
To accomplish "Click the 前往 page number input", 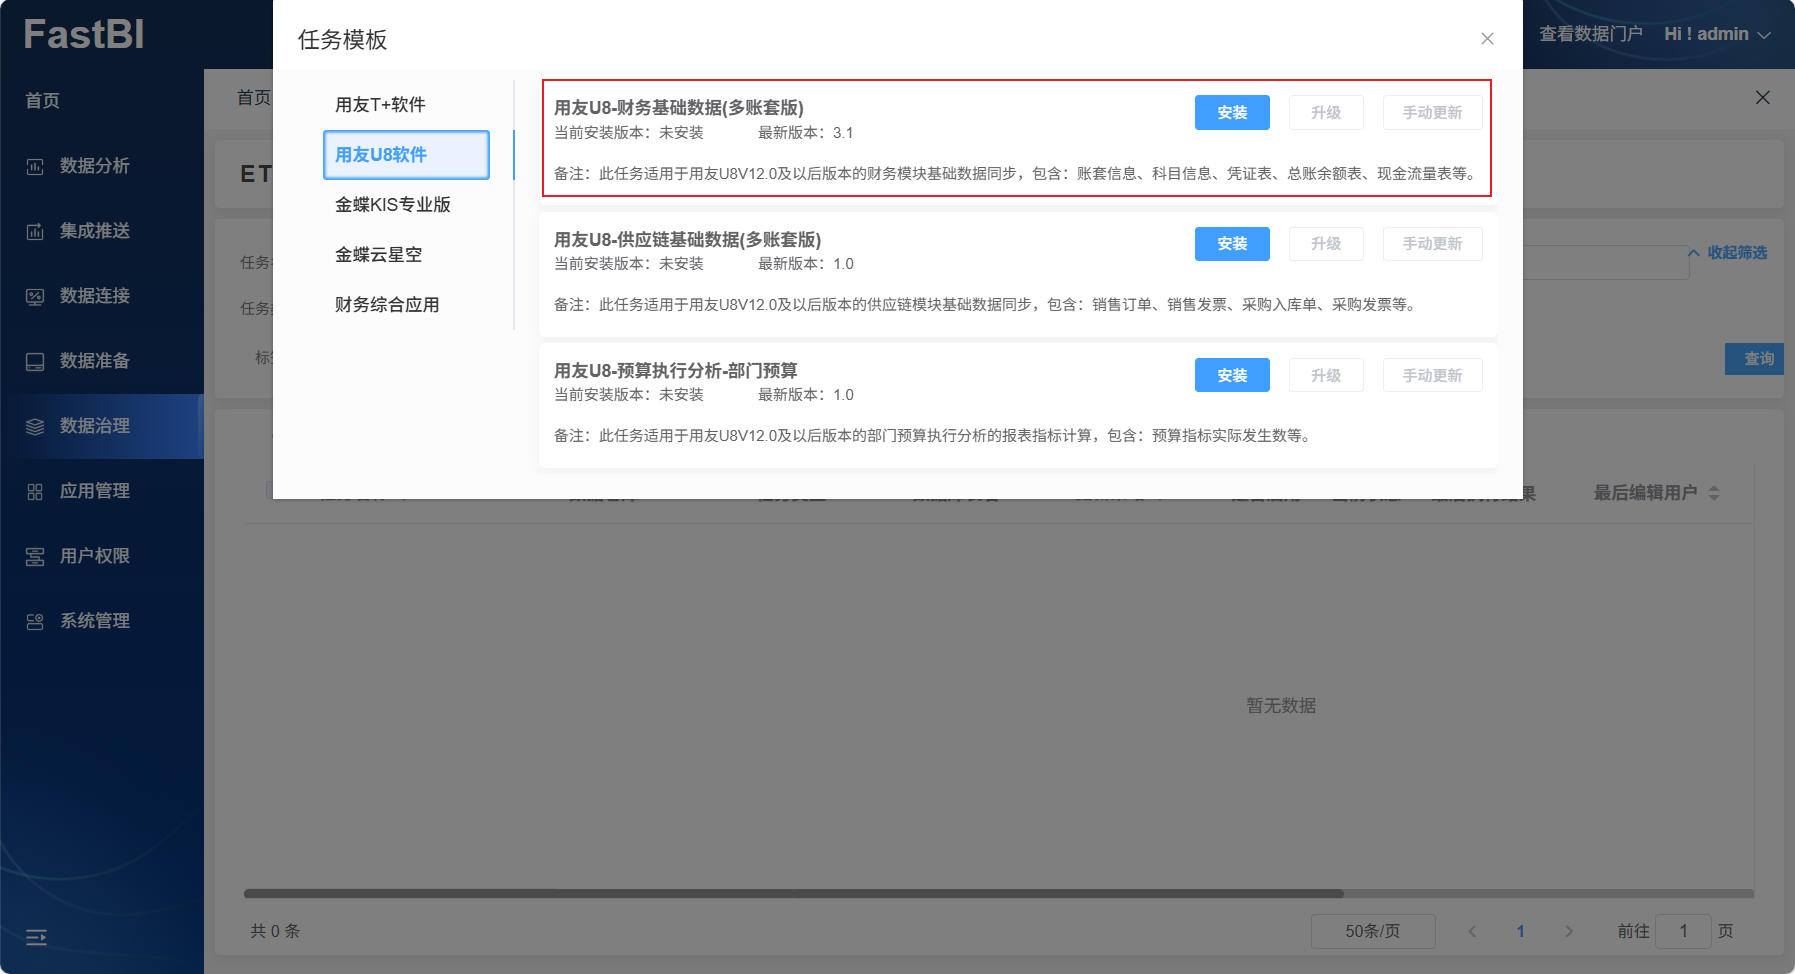I will coord(1682,931).
